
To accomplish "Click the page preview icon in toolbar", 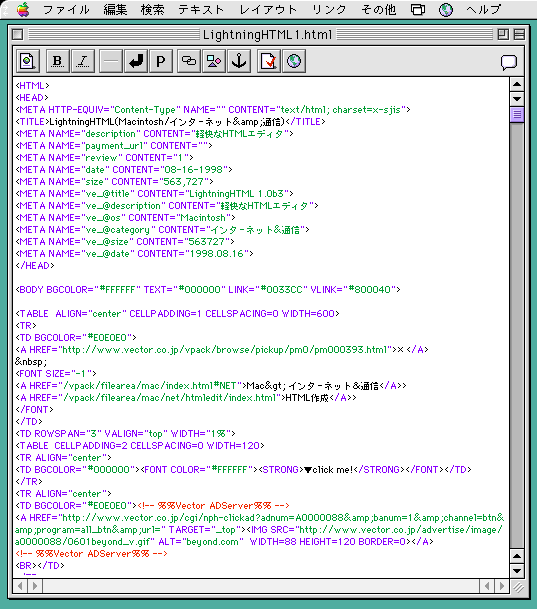I will point(28,61).
